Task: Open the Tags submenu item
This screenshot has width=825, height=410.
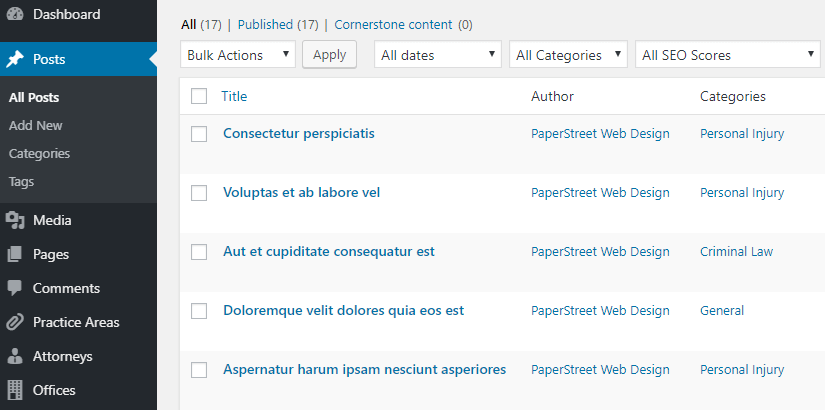Action: (x=21, y=182)
